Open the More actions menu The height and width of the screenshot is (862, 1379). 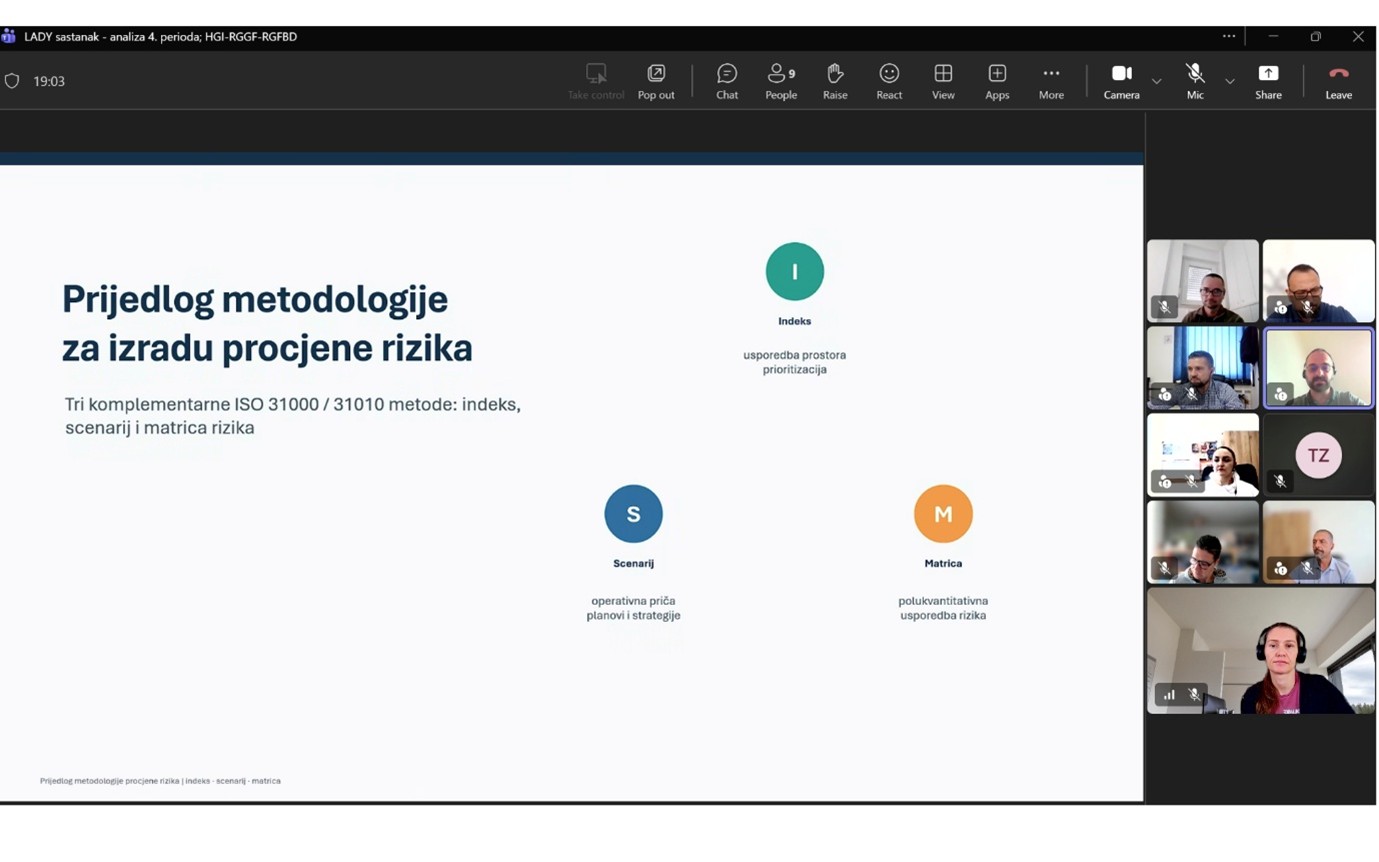(x=1051, y=81)
